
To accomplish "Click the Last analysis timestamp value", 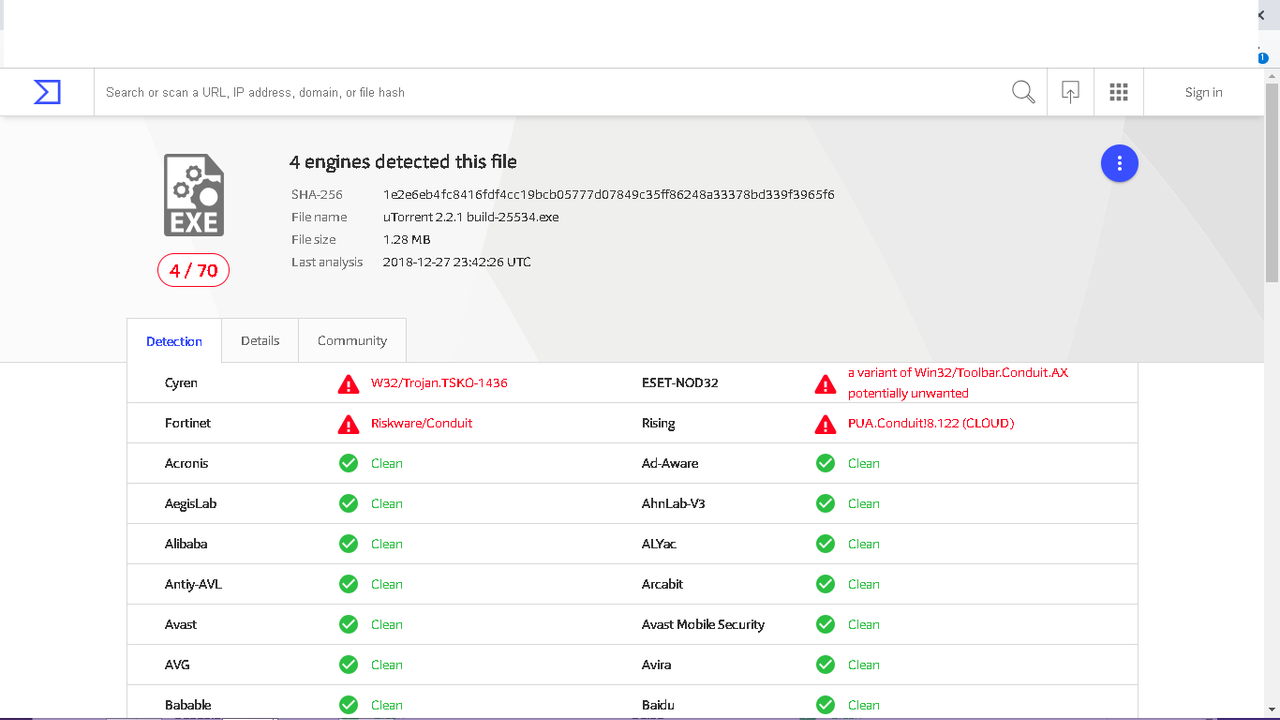I will pos(457,262).
